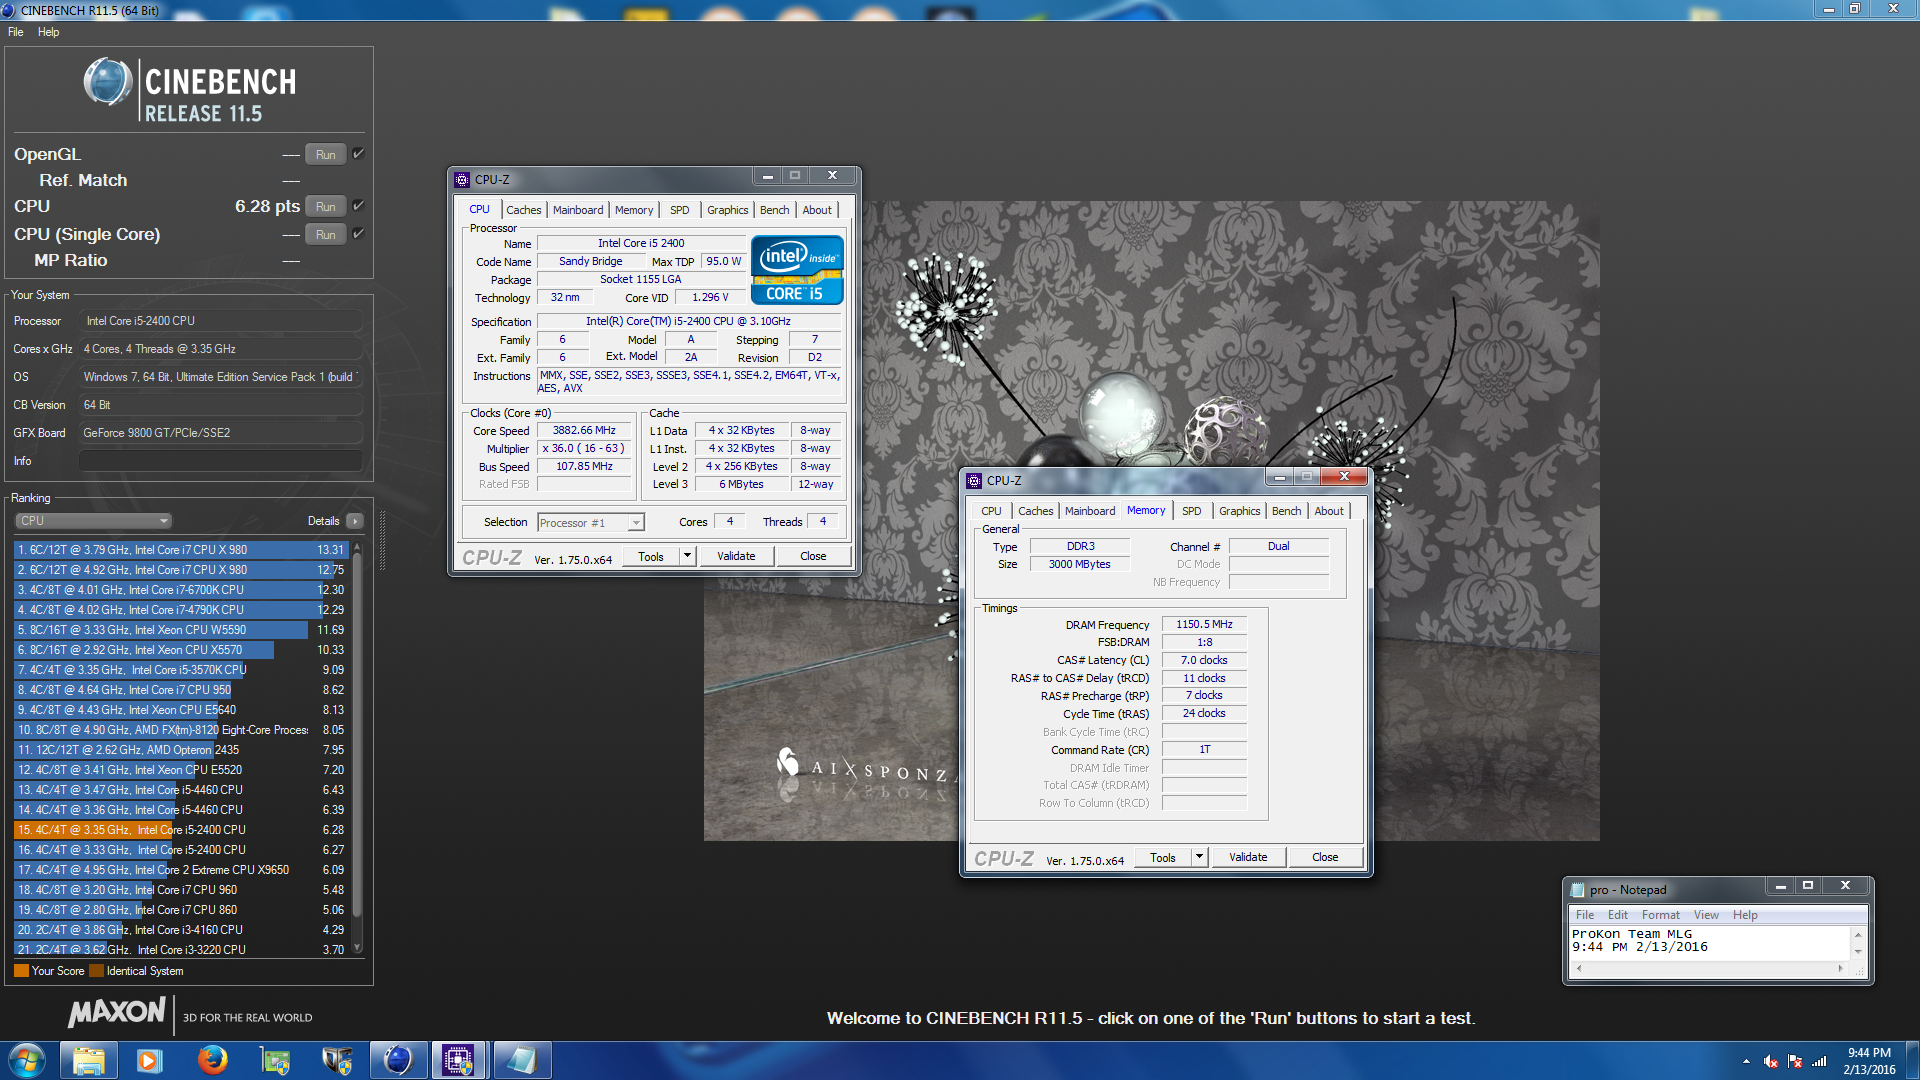Open the Ranking Details arrow button
Viewport: 1920px width, 1080px height.
click(355, 521)
